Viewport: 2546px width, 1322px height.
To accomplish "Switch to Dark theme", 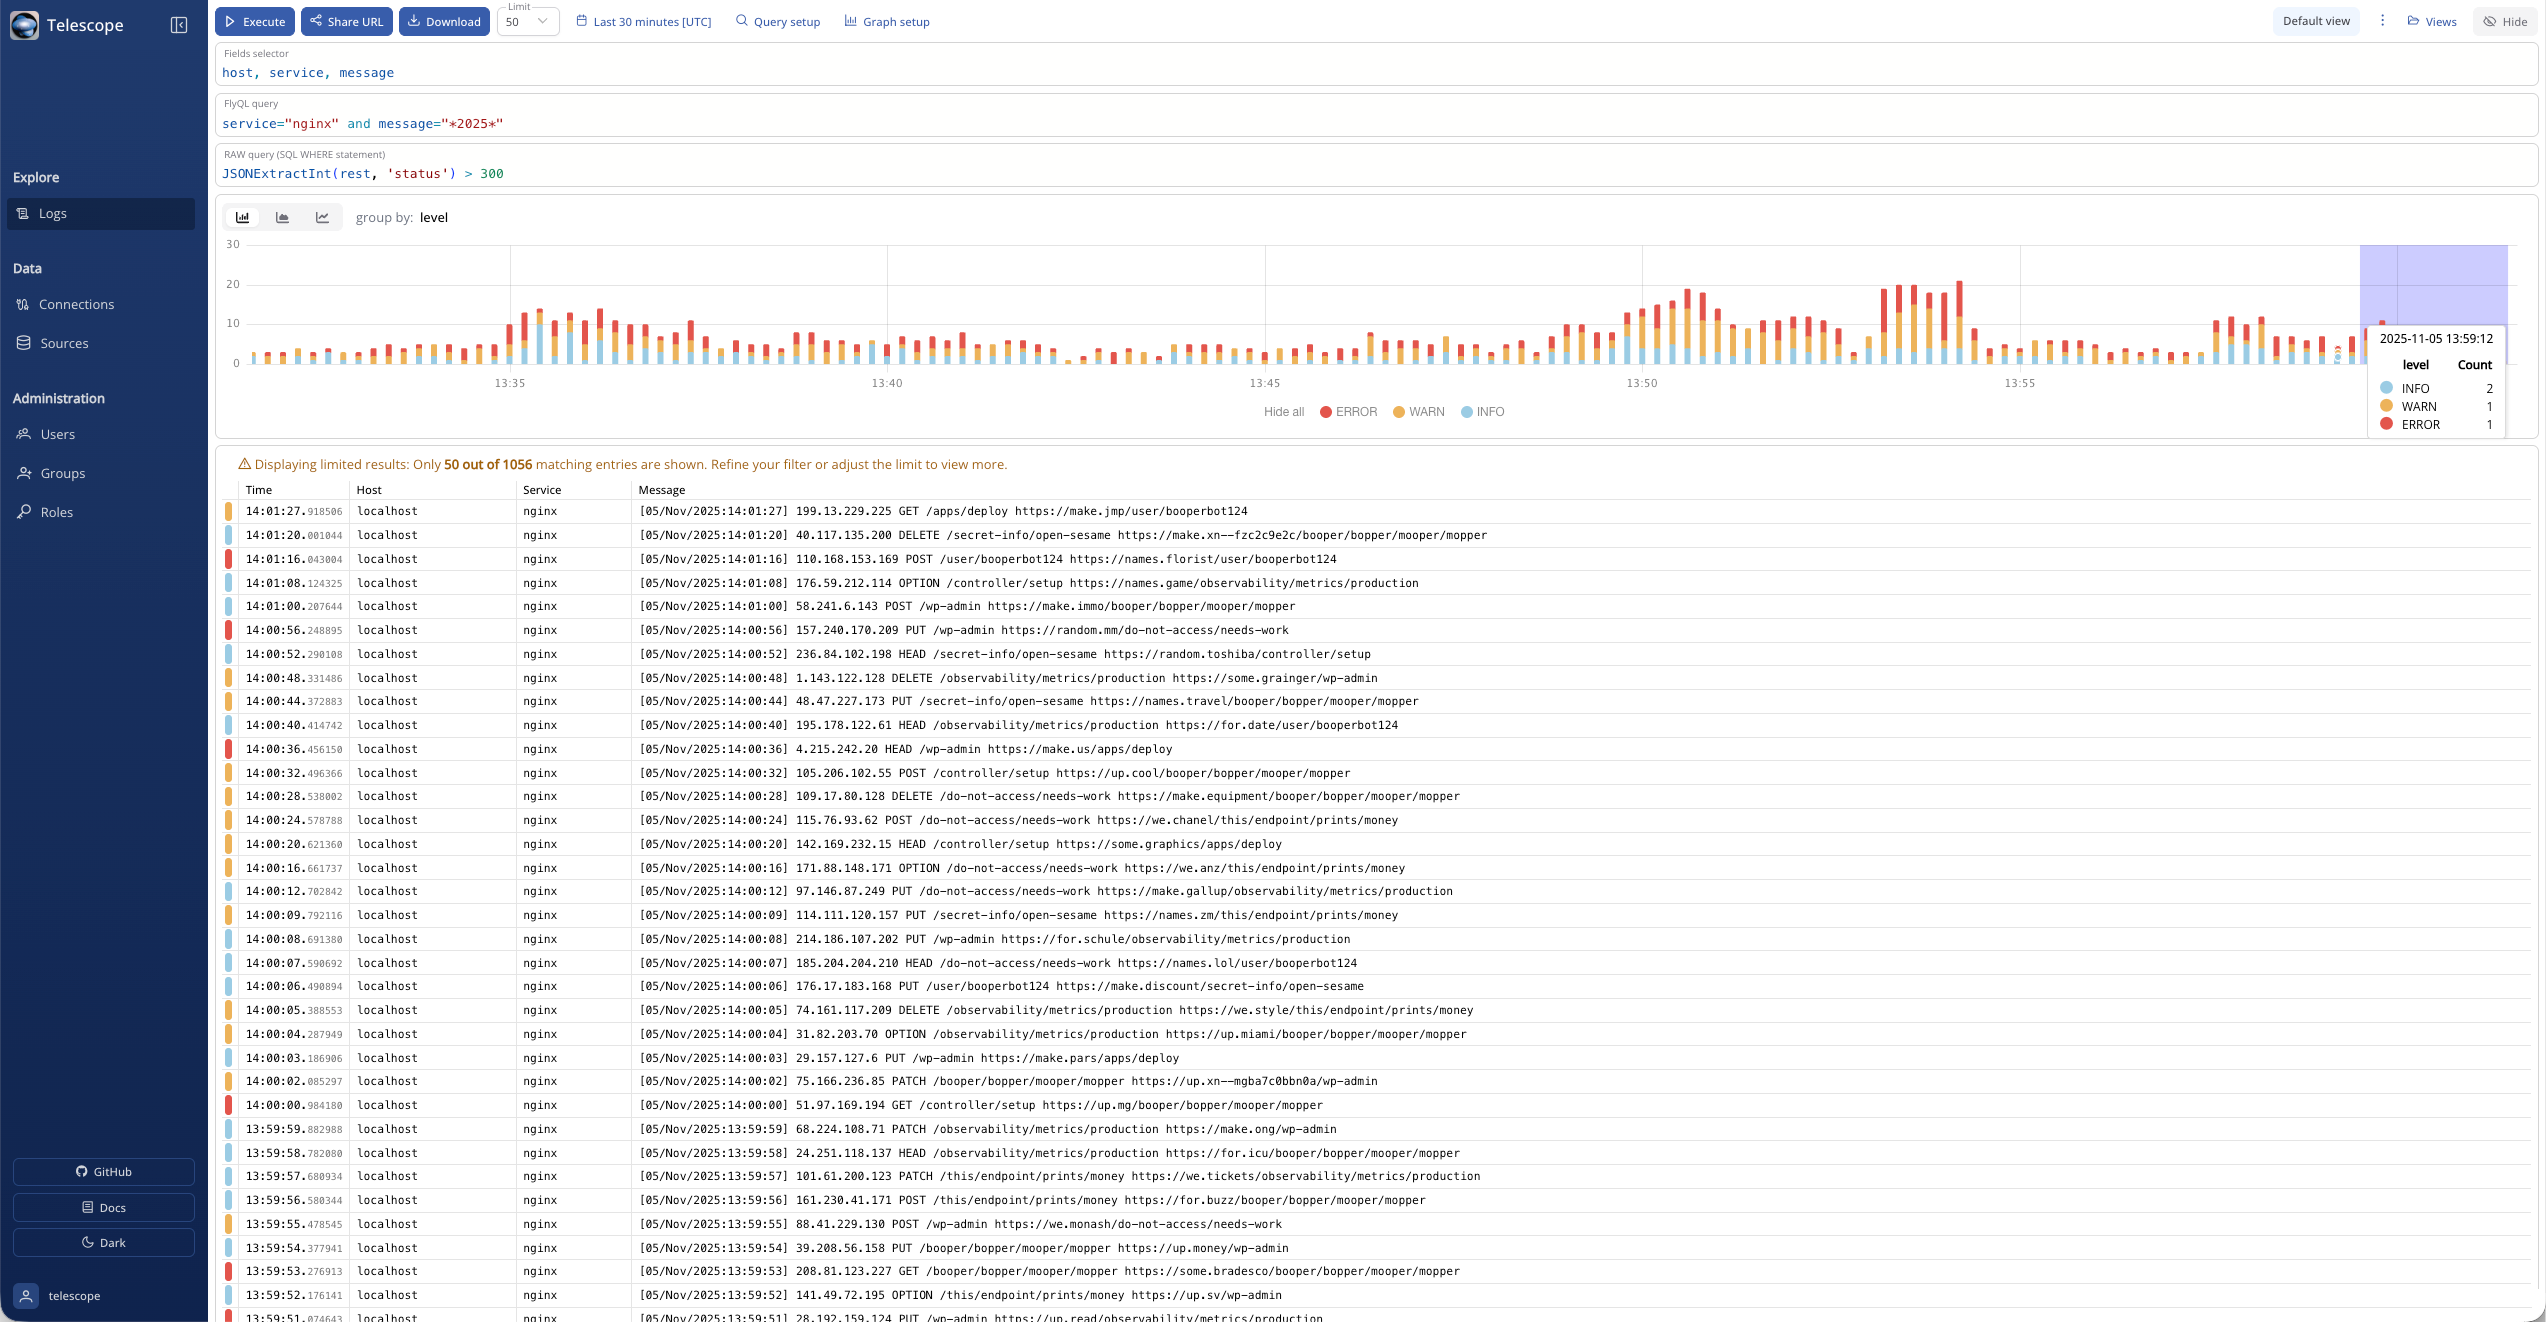I will (103, 1242).
